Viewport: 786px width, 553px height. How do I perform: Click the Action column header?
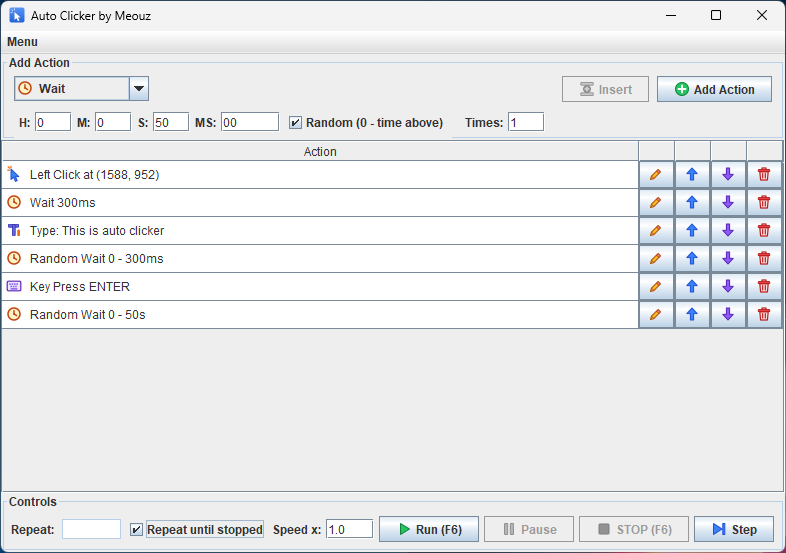pyautogui.click(x=320, y=151)
